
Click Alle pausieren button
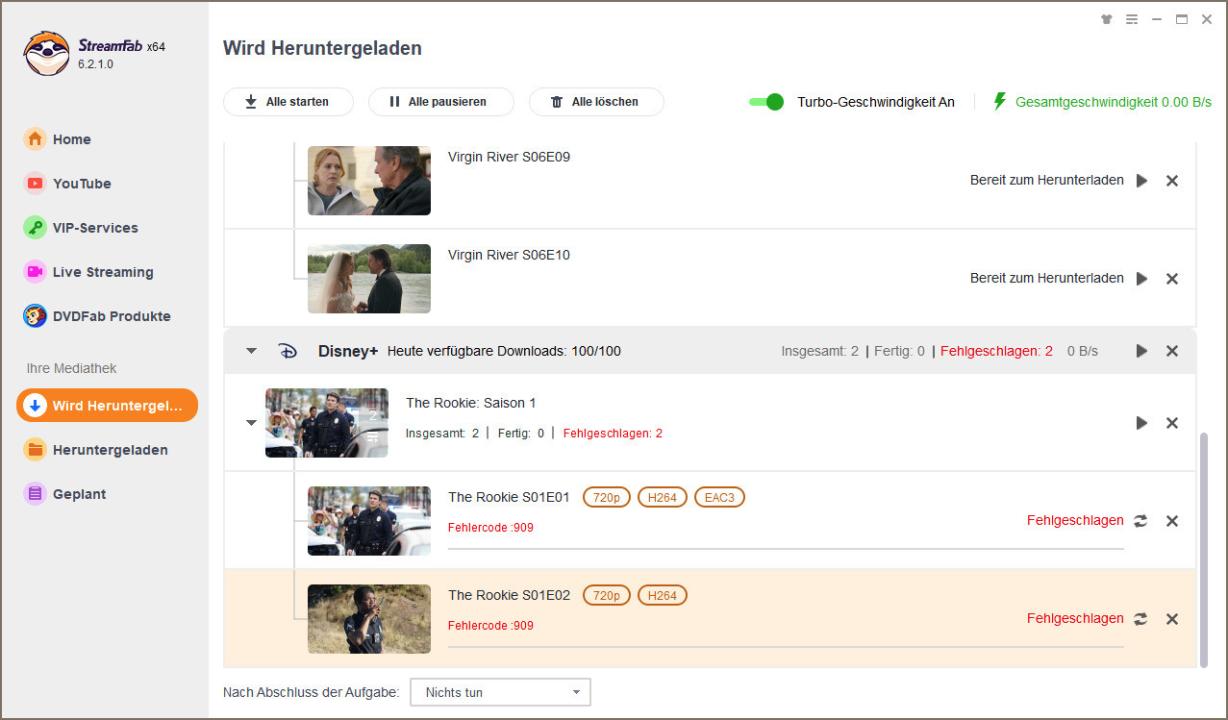(441, 102)
